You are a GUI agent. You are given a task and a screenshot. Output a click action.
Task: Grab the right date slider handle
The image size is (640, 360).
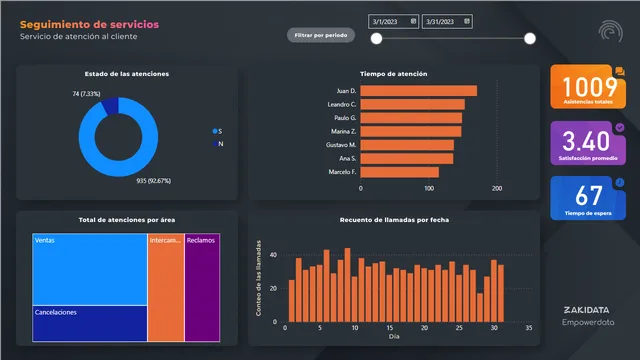coord(530,39)
